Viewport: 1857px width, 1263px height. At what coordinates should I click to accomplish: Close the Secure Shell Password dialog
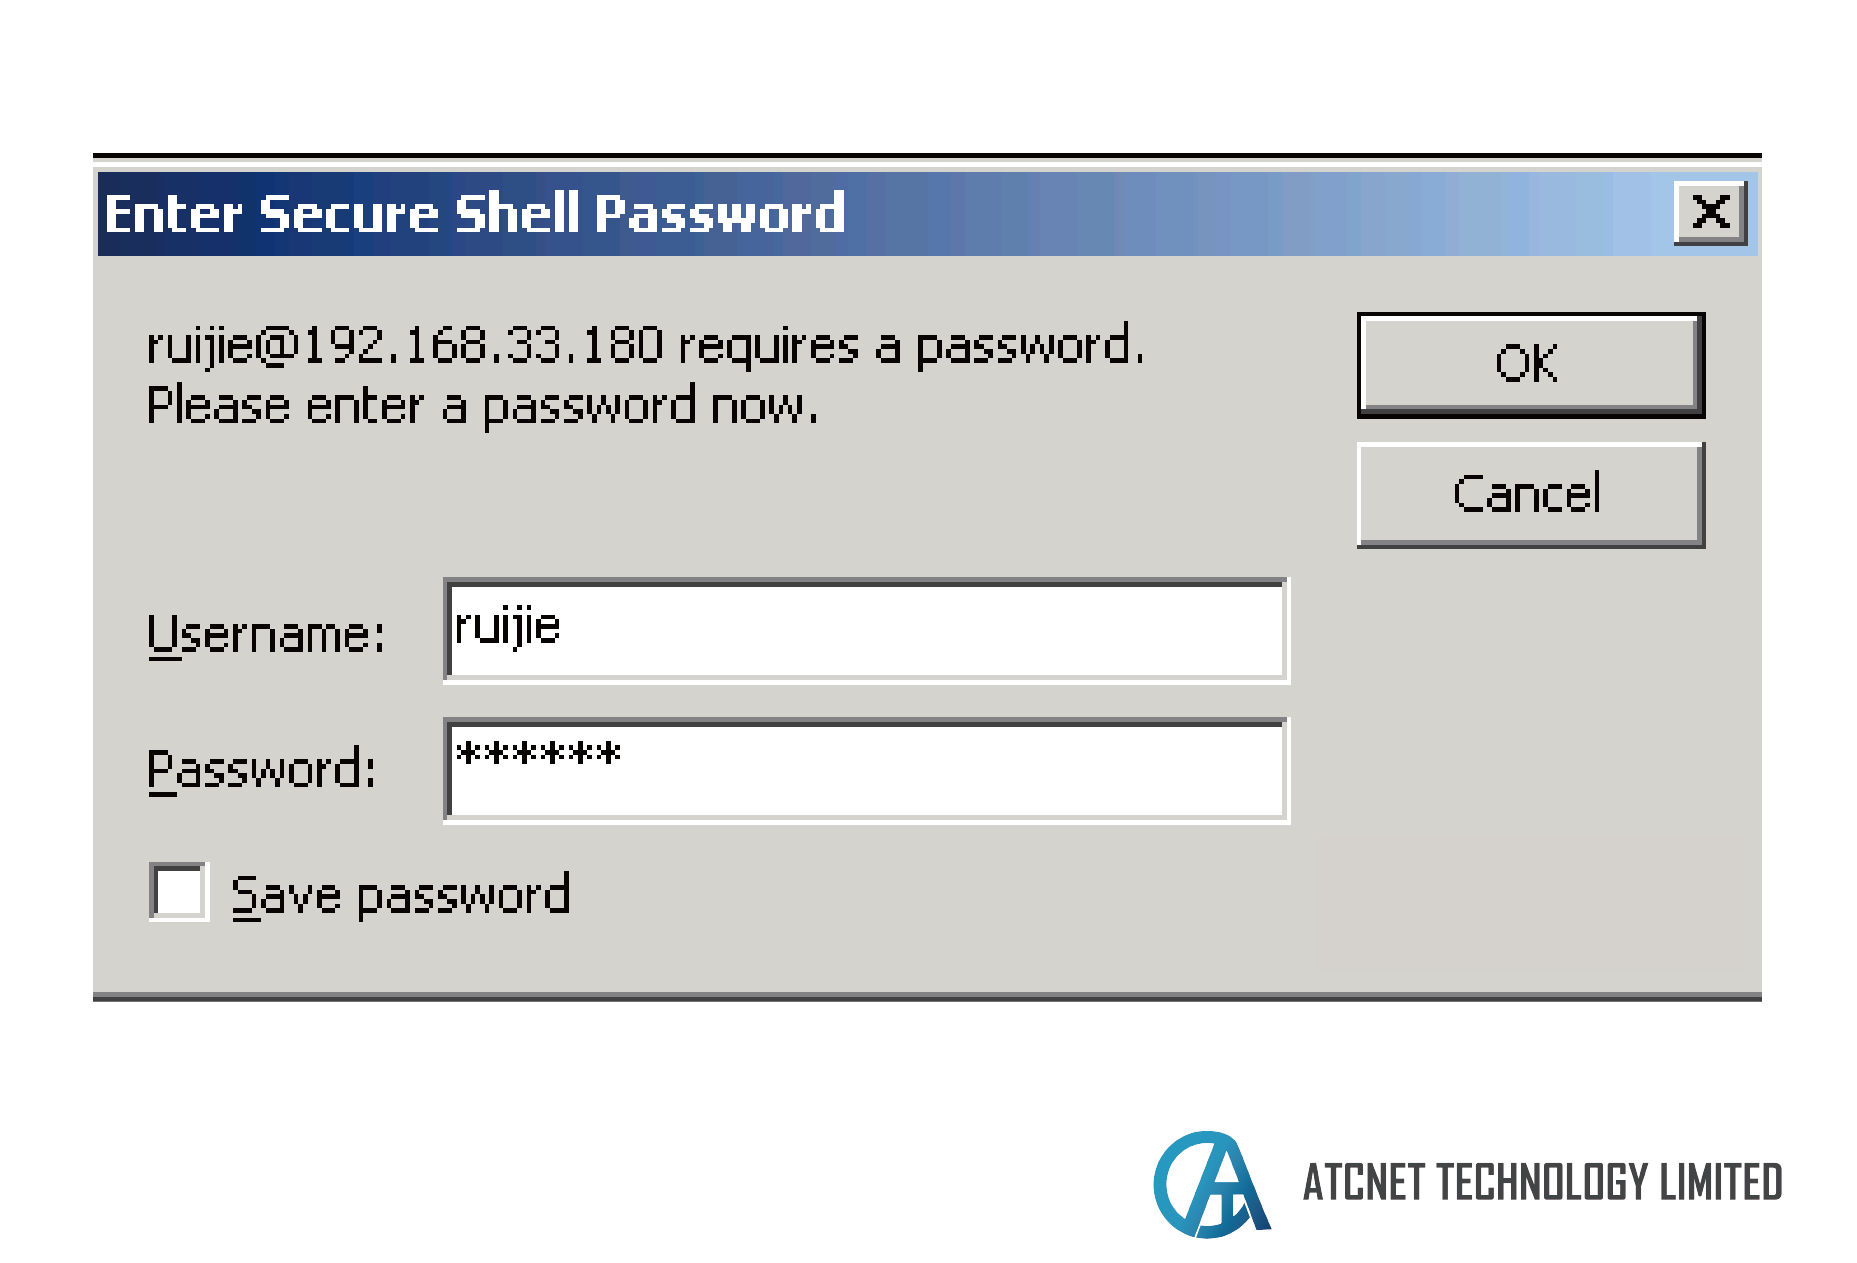1711,212
